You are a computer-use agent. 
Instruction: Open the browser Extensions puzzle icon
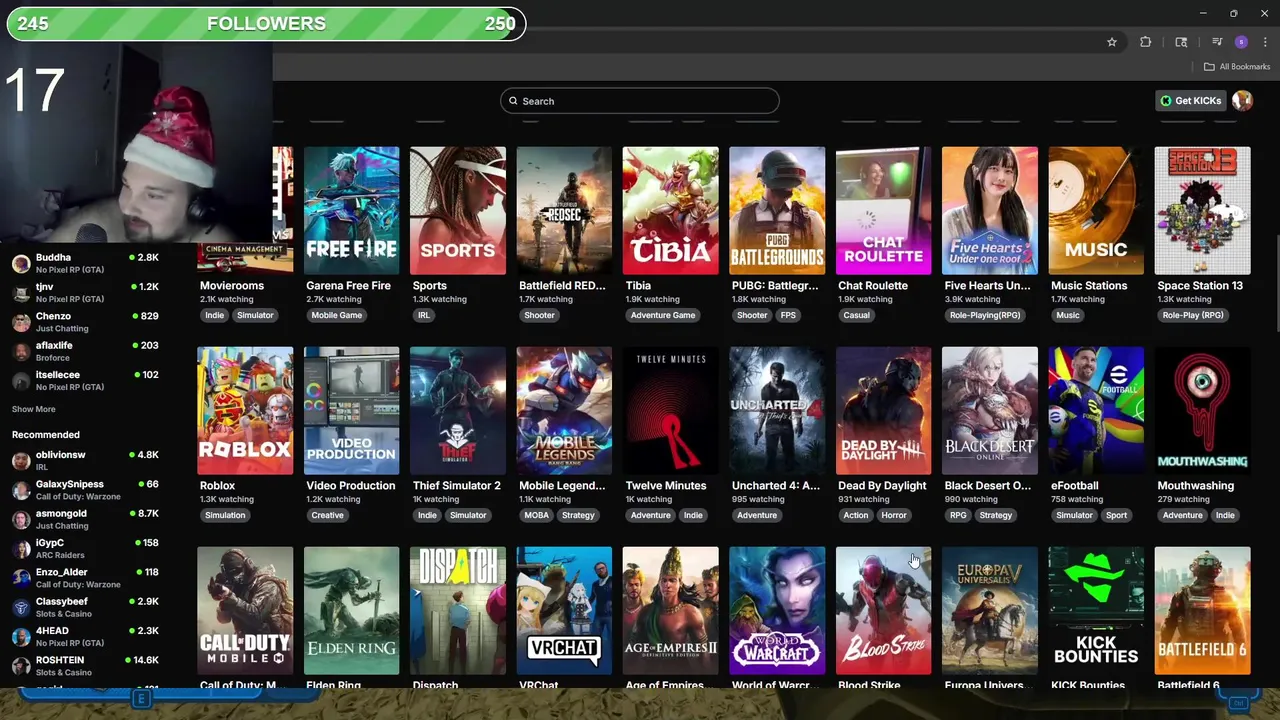(1146, 42)
